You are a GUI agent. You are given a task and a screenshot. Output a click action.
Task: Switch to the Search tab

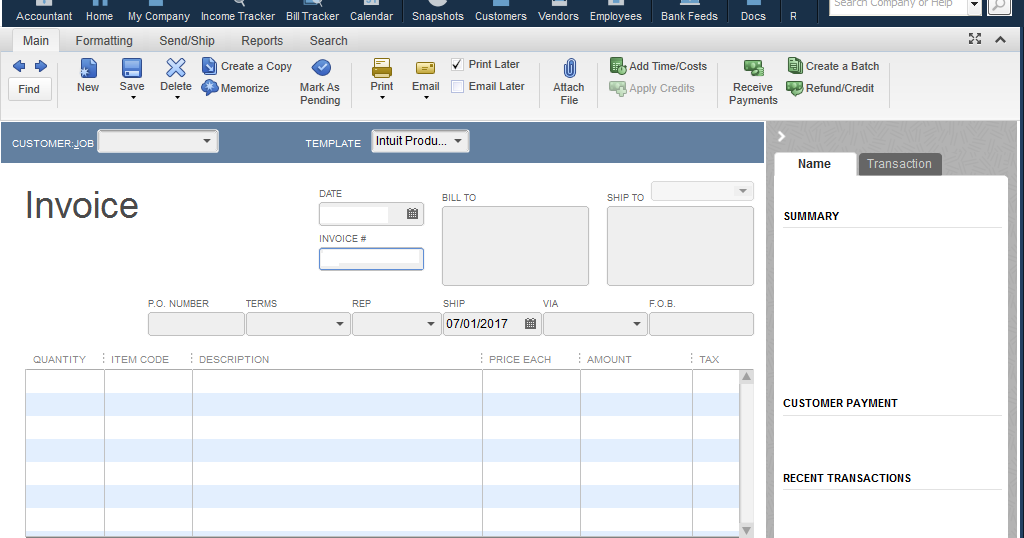tap(328, 40)
